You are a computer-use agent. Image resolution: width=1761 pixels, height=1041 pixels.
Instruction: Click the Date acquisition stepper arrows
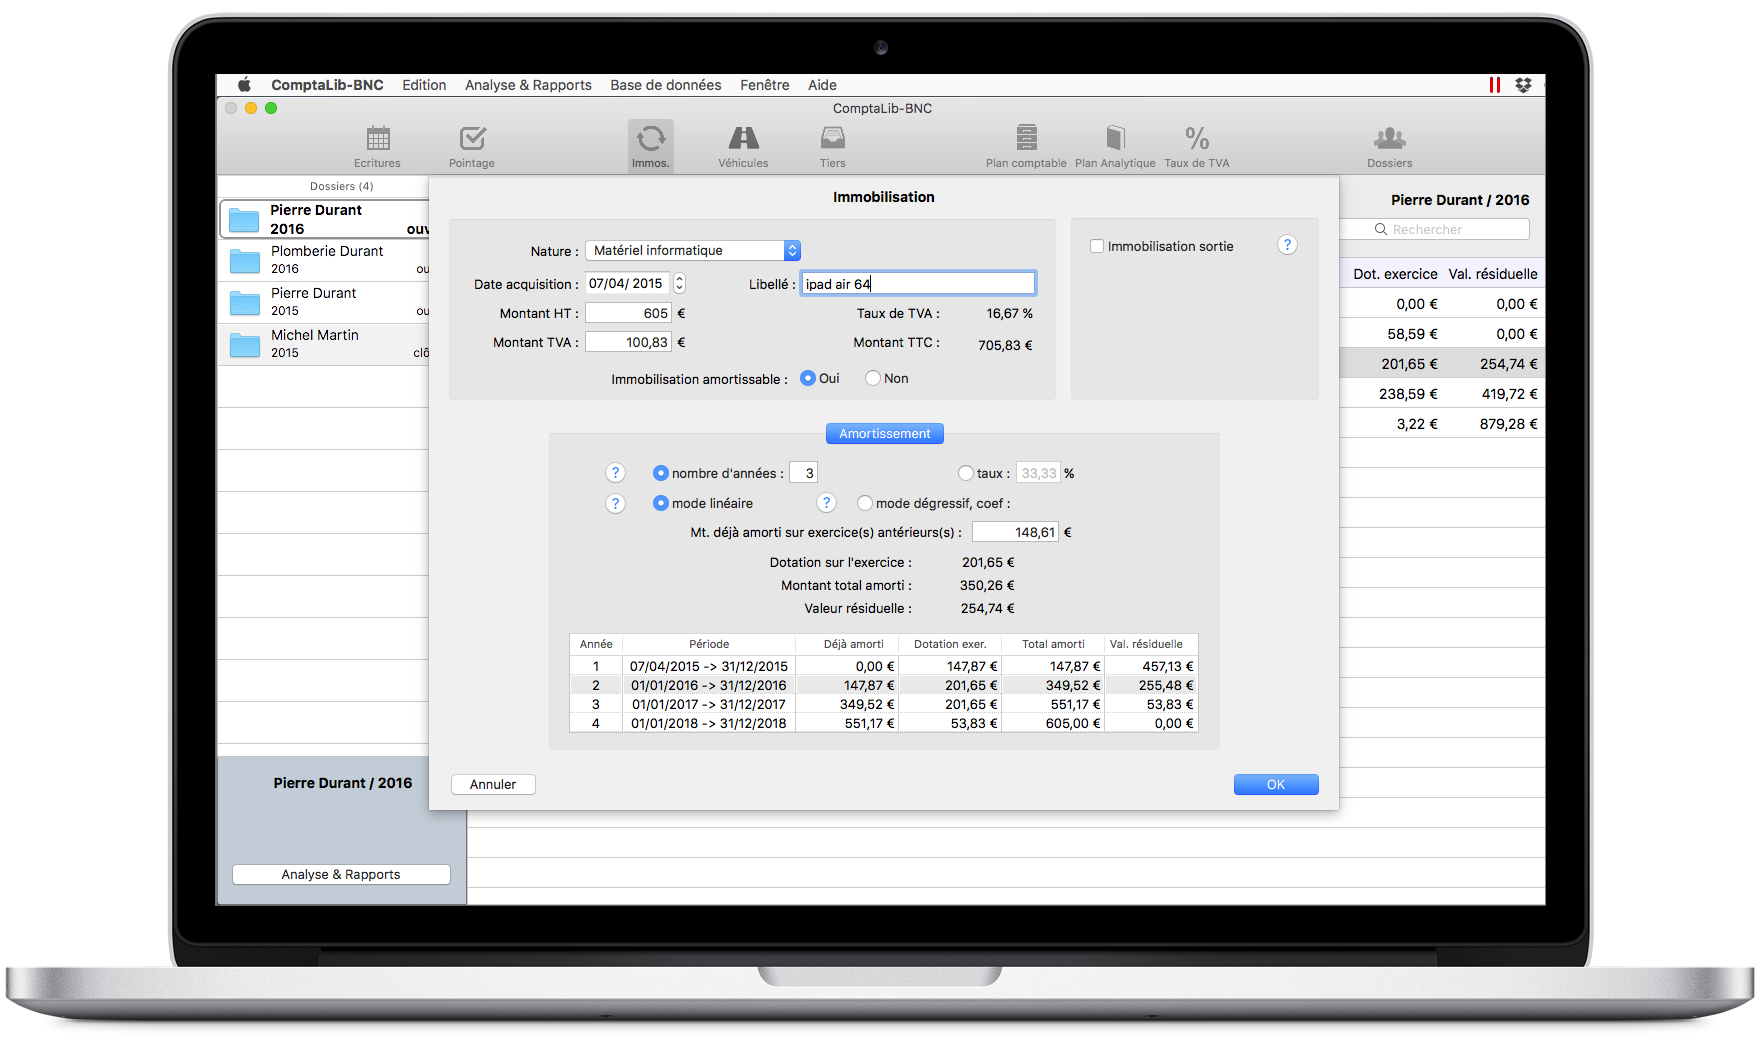tap(680, 283)
